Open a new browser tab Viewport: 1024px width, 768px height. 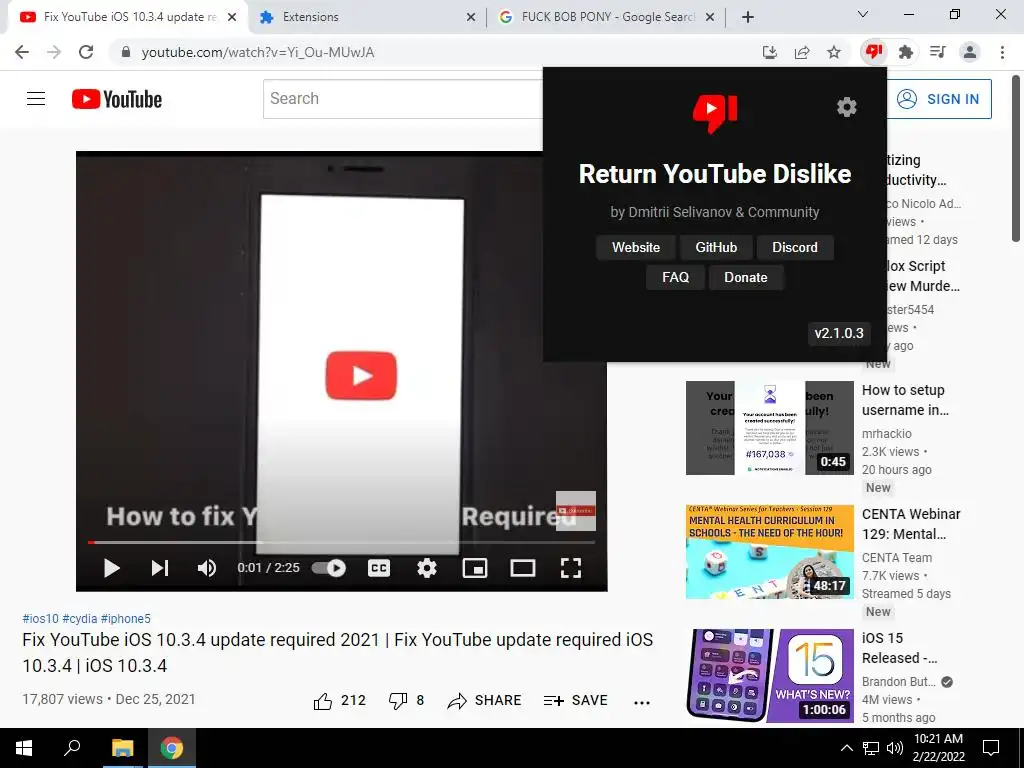[748, 17]
